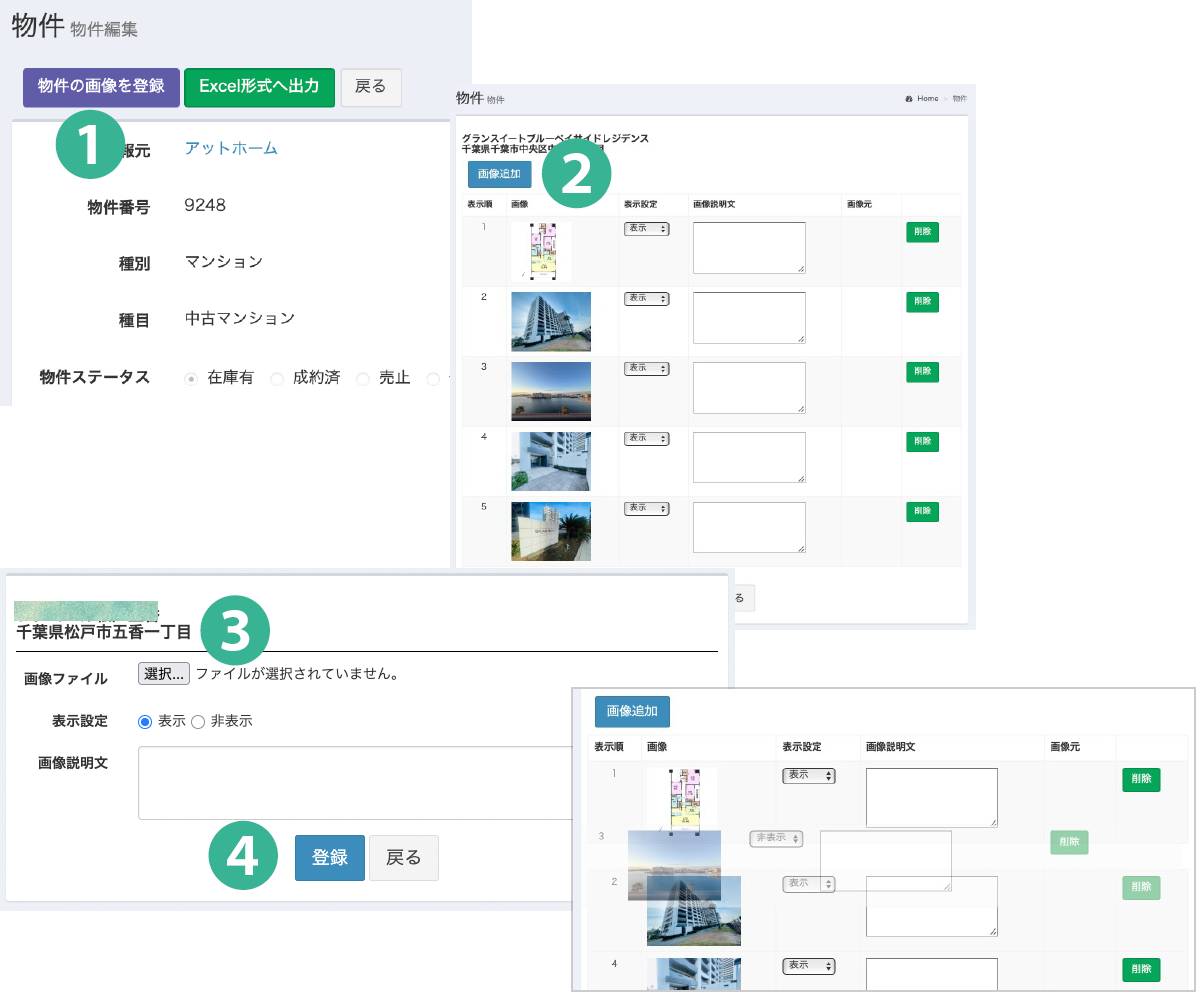Delete row 1 image in the グランスイート list

pos(922,232)
